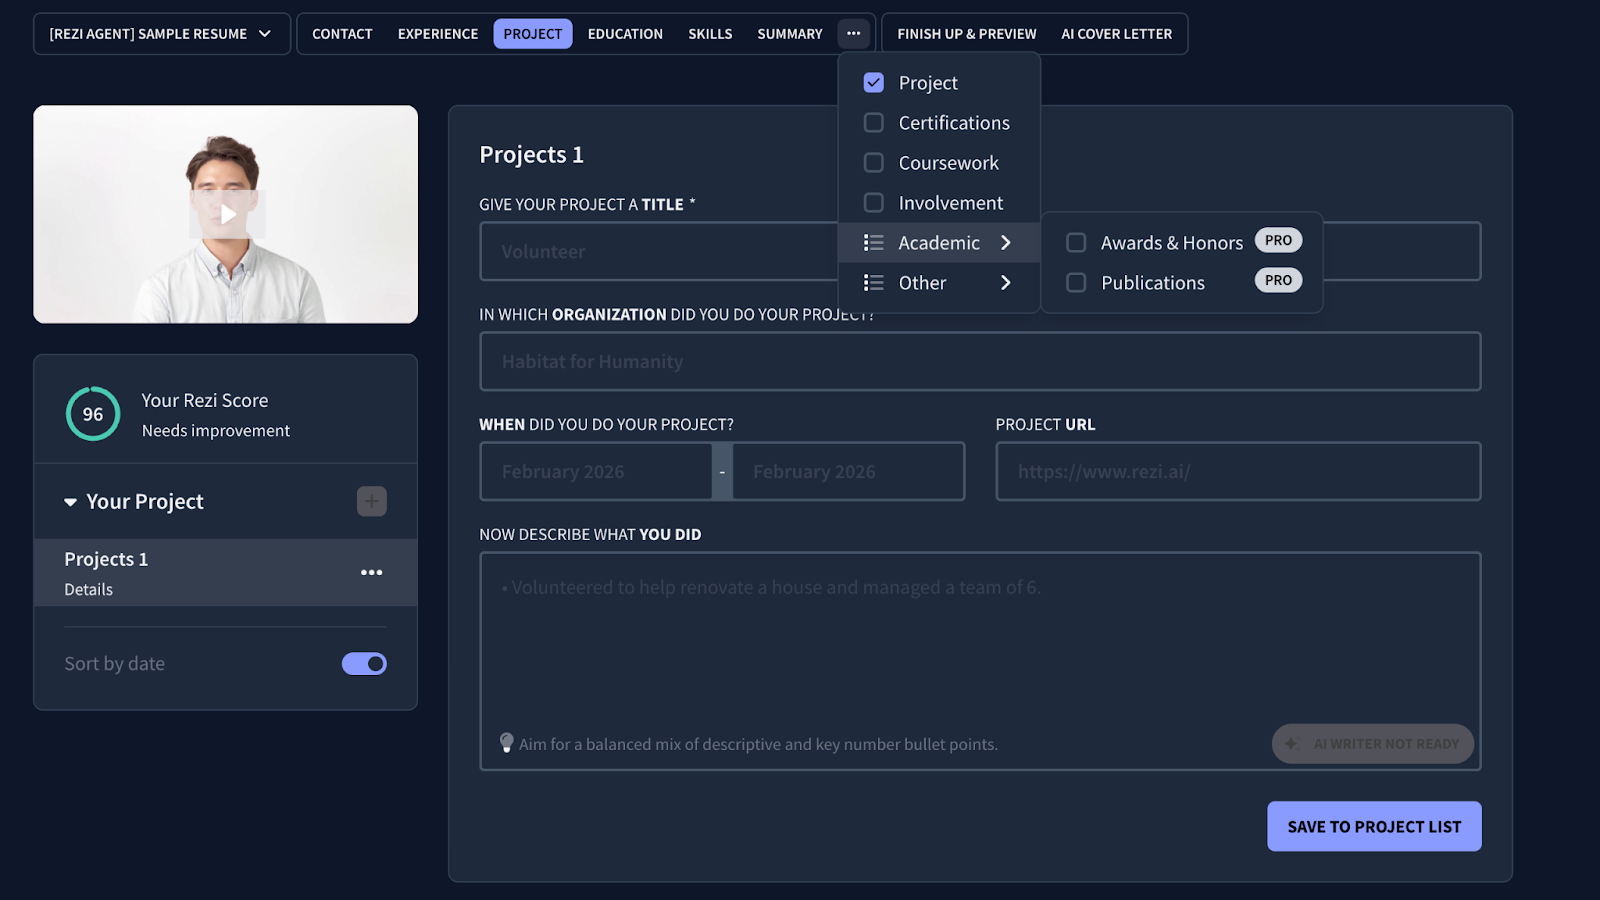Click Save to Project List button
The image size is (1600, 900).
coord(1374,826)
